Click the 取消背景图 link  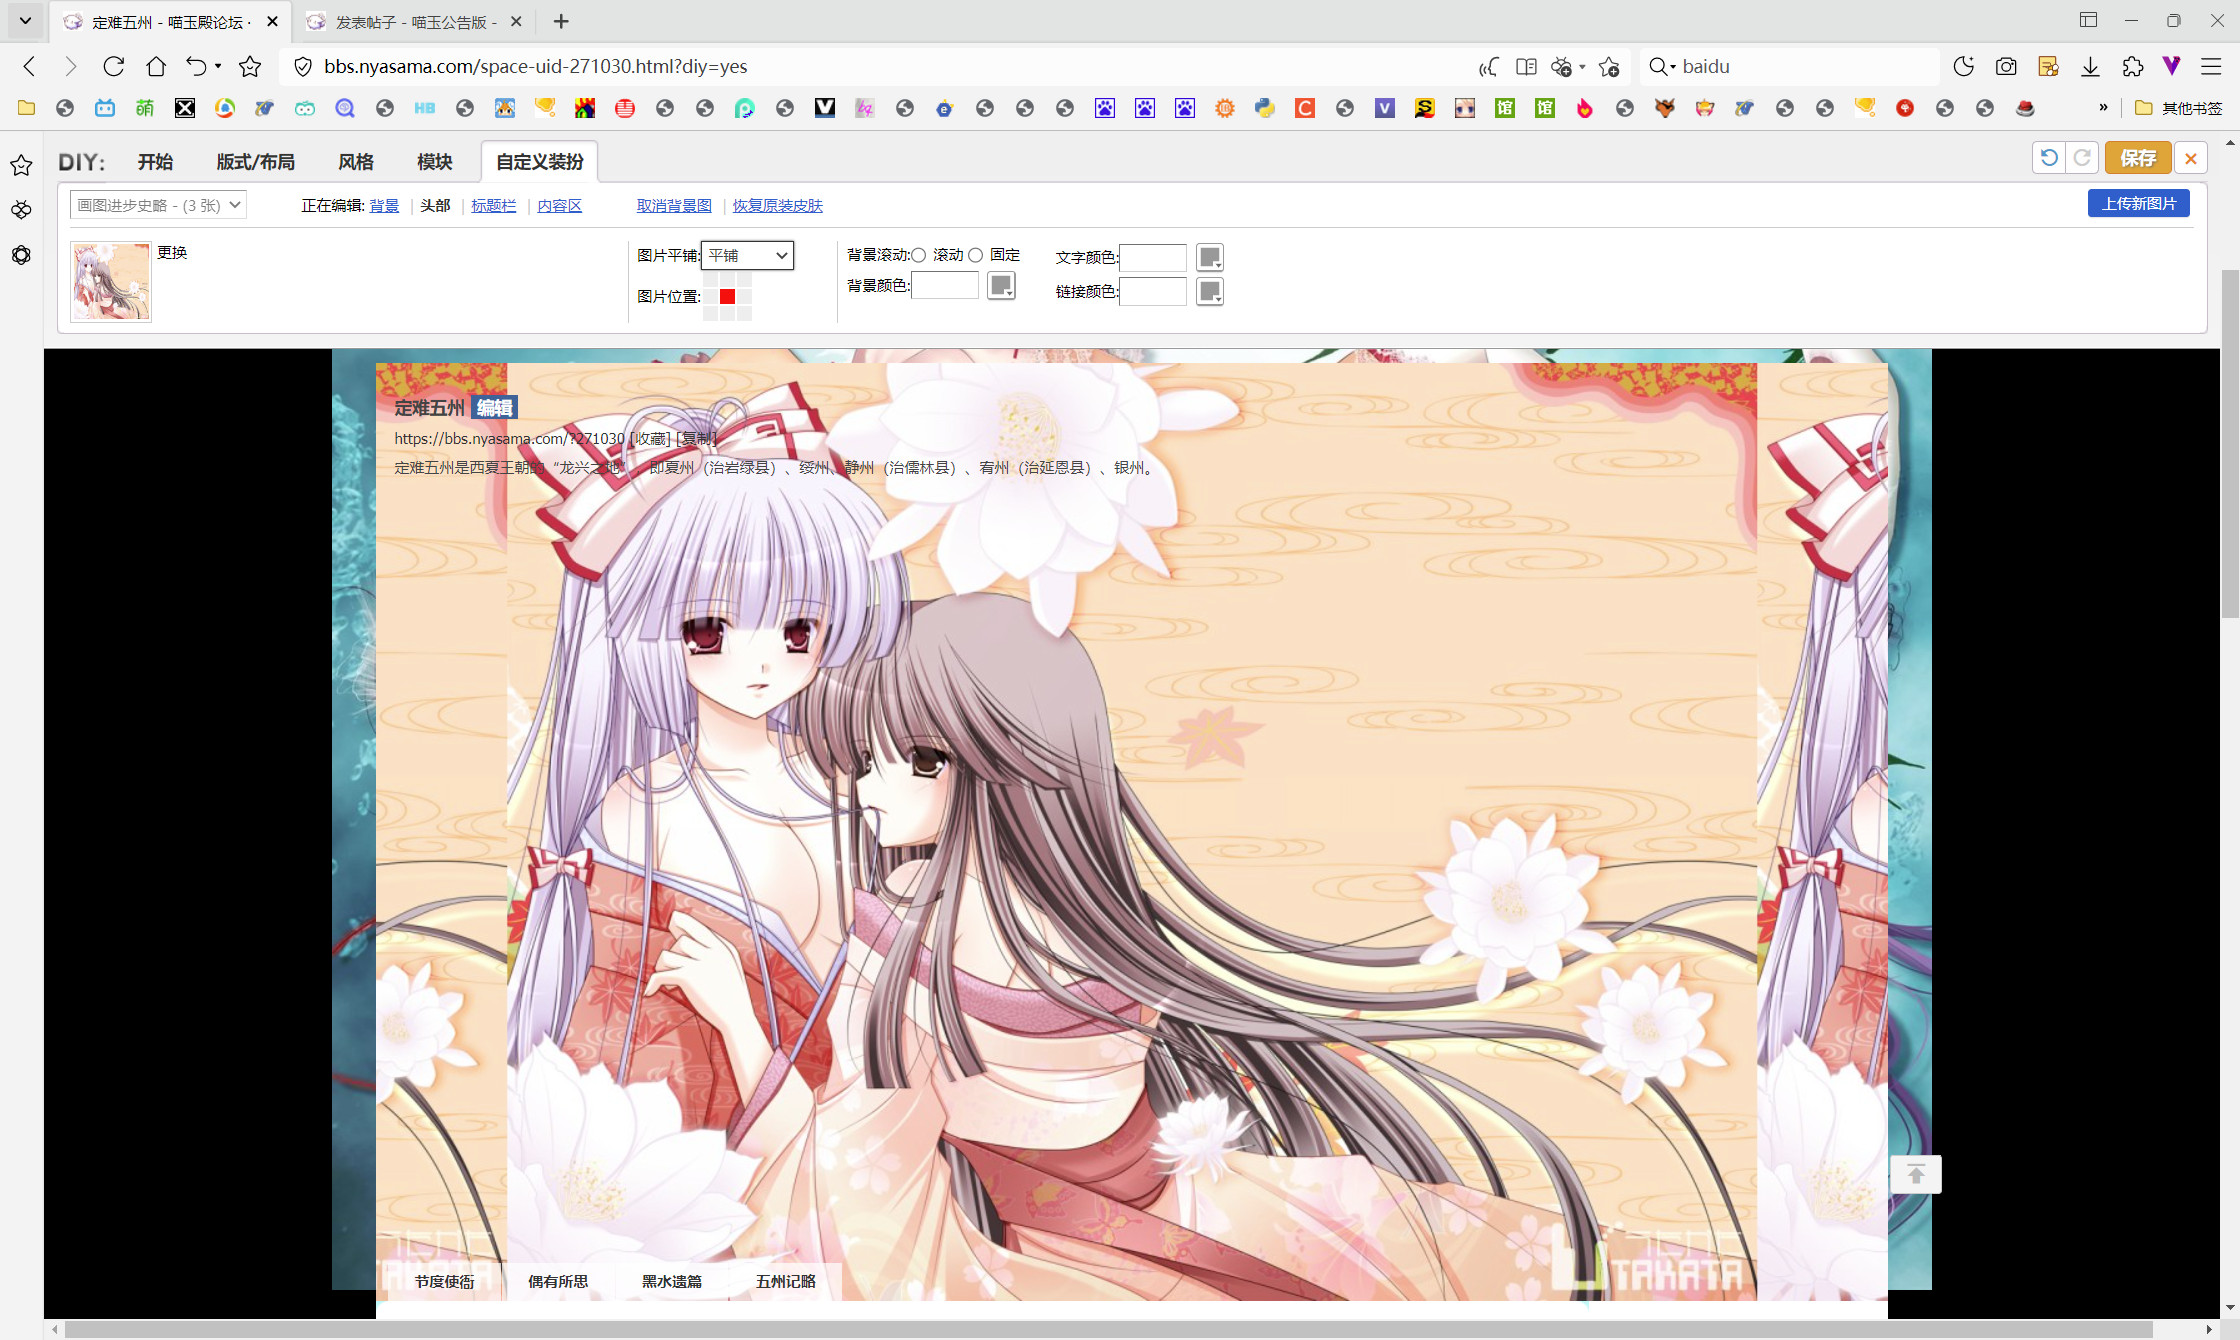tap(674, 205)
